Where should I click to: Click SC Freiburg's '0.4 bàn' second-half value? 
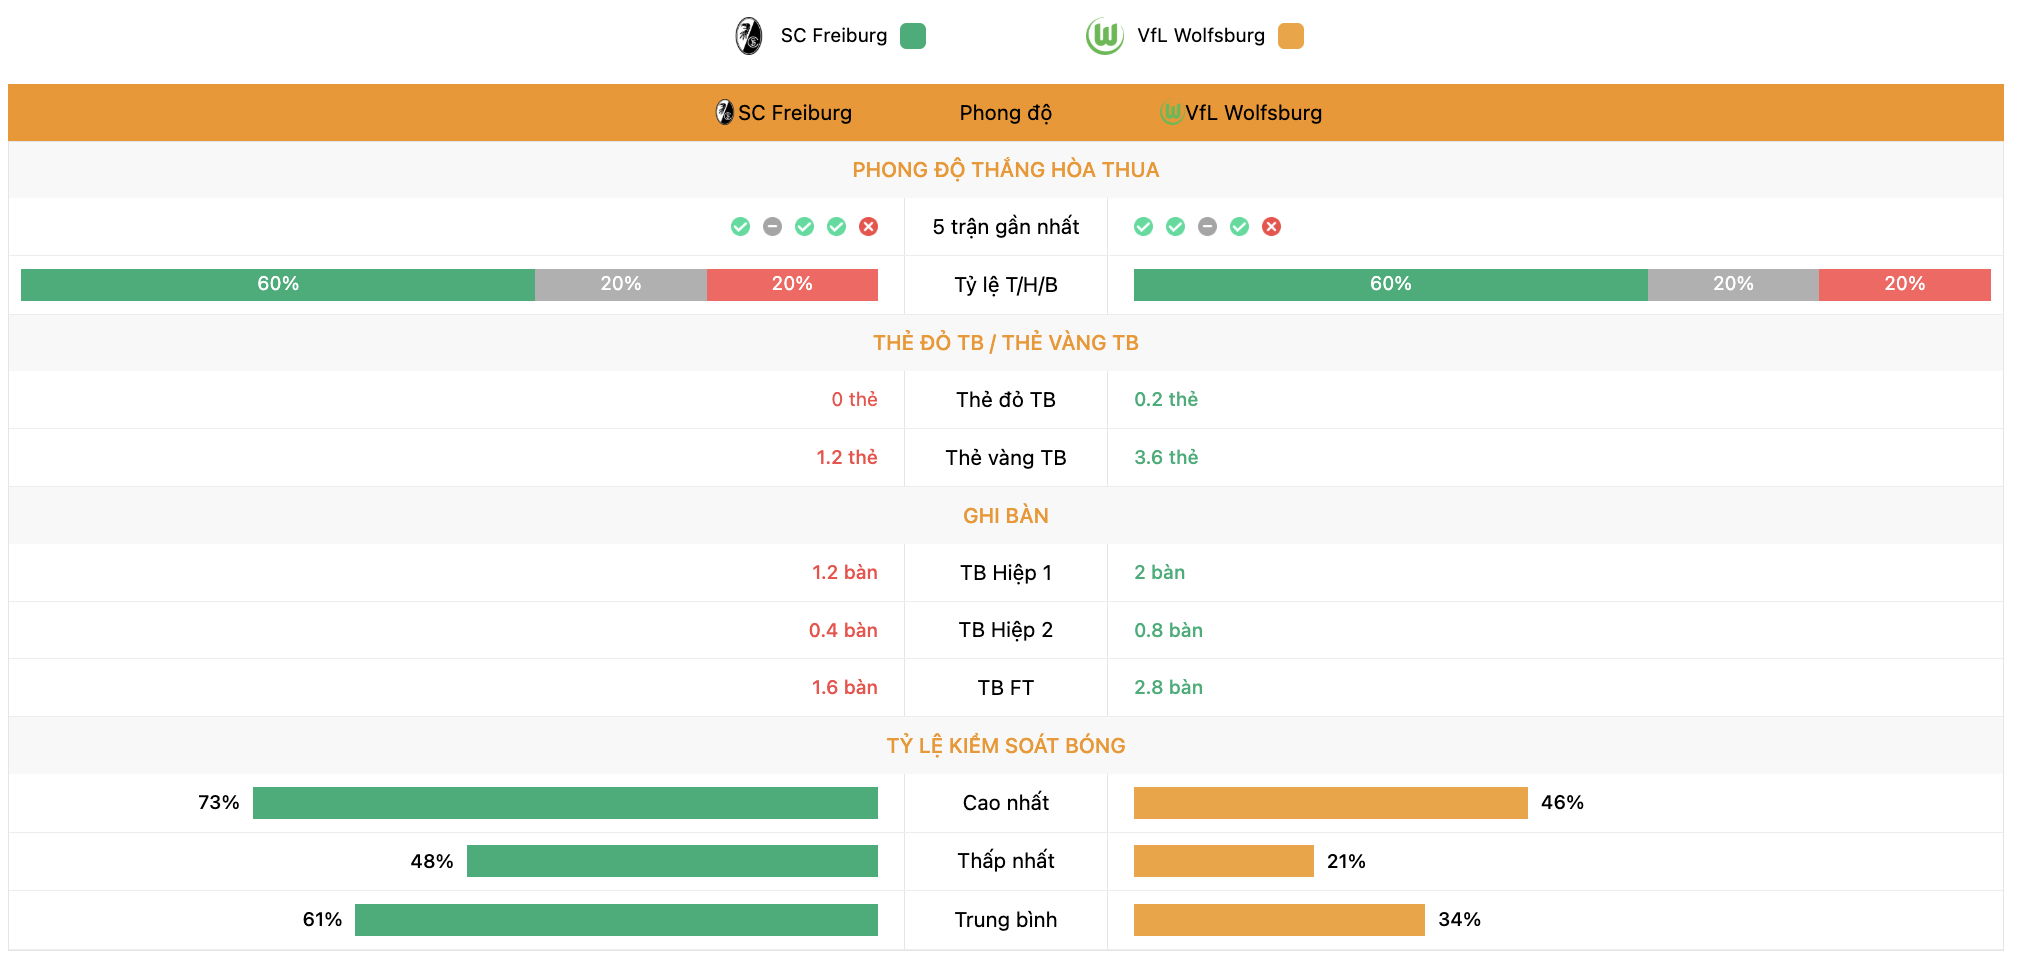point(843,631)
